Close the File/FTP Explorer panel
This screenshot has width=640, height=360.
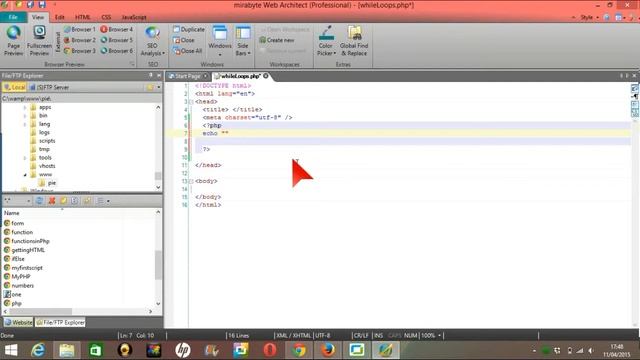pos(159,76)
